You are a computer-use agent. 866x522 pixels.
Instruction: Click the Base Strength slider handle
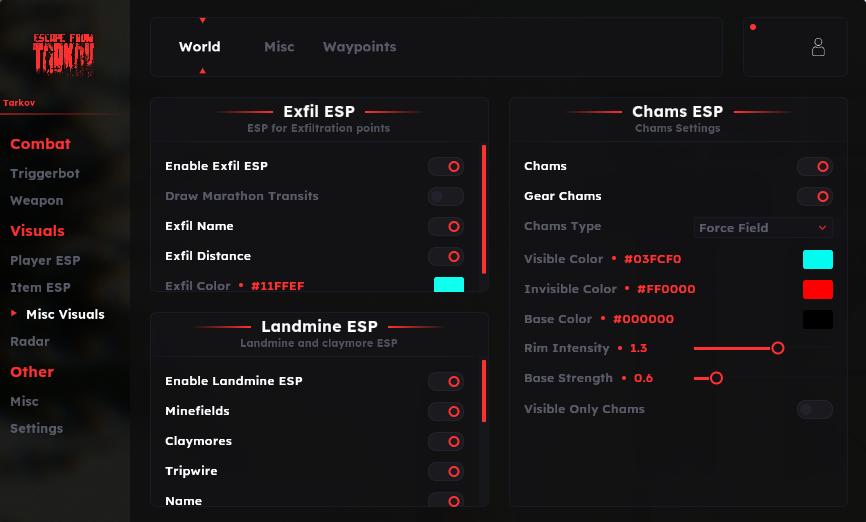pos(716,378)
